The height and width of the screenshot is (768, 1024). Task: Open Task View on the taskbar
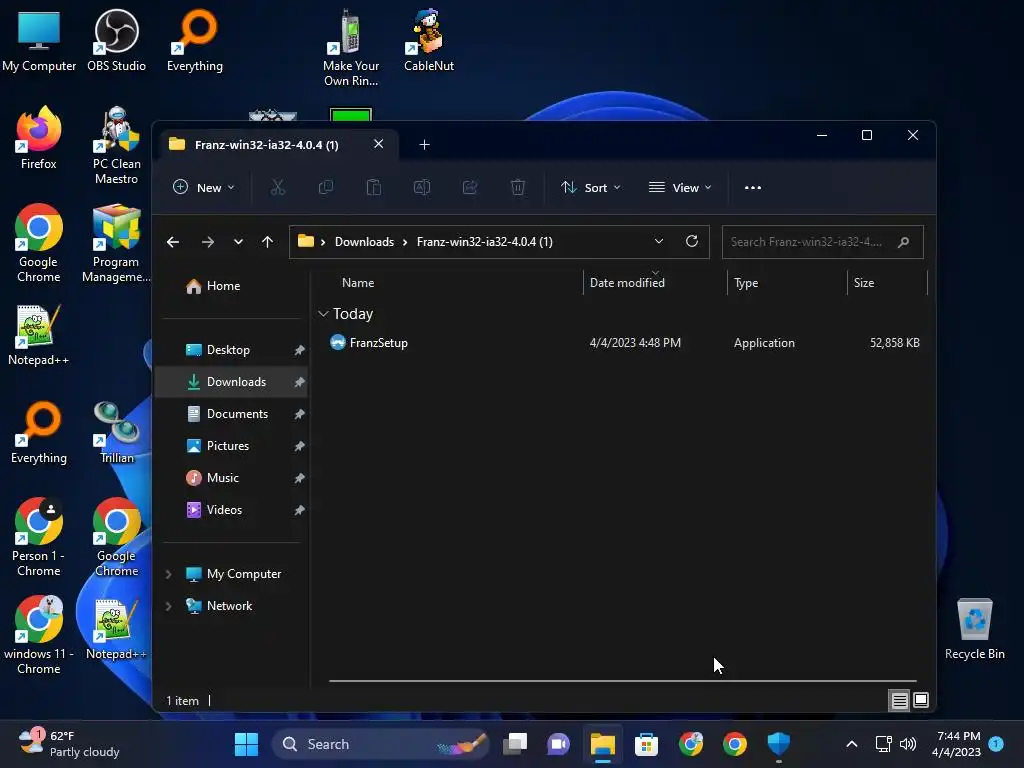[x=515, y=744]
